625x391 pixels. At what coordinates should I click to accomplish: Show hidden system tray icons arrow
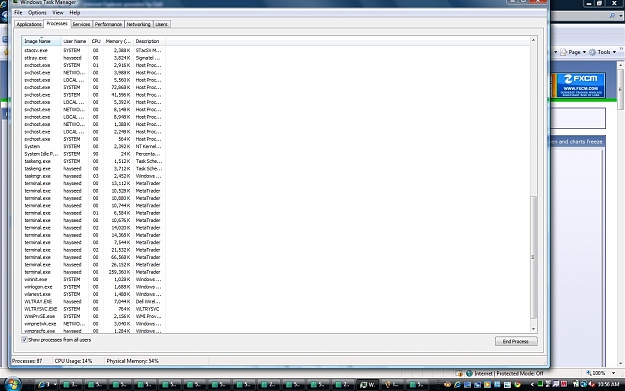click(532, 385)
